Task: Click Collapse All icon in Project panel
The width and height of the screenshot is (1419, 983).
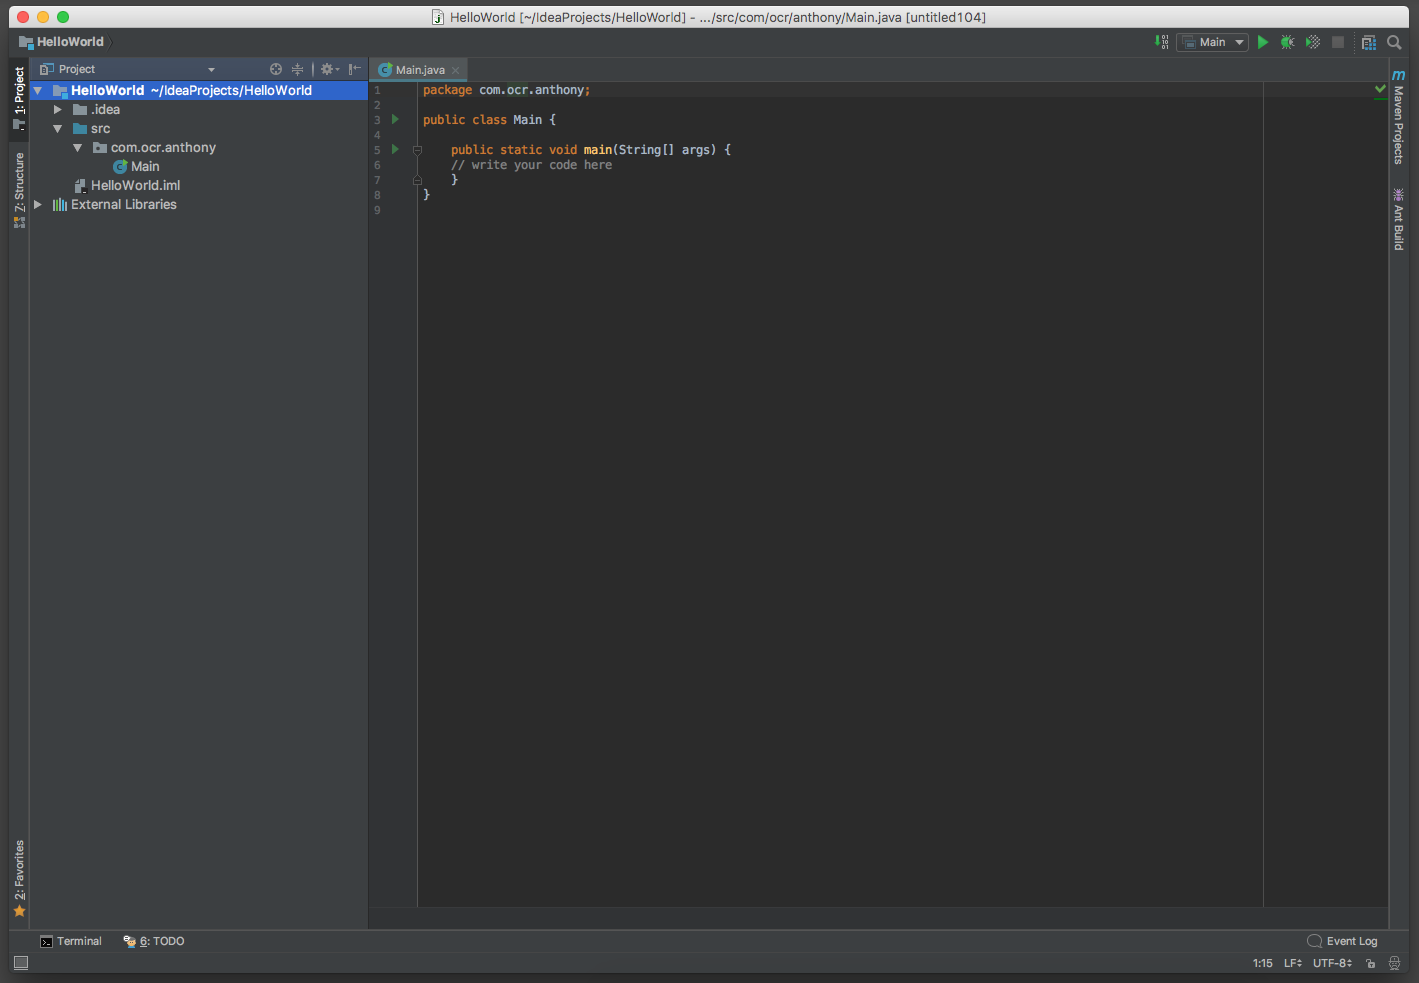Action: click(297, 69)
